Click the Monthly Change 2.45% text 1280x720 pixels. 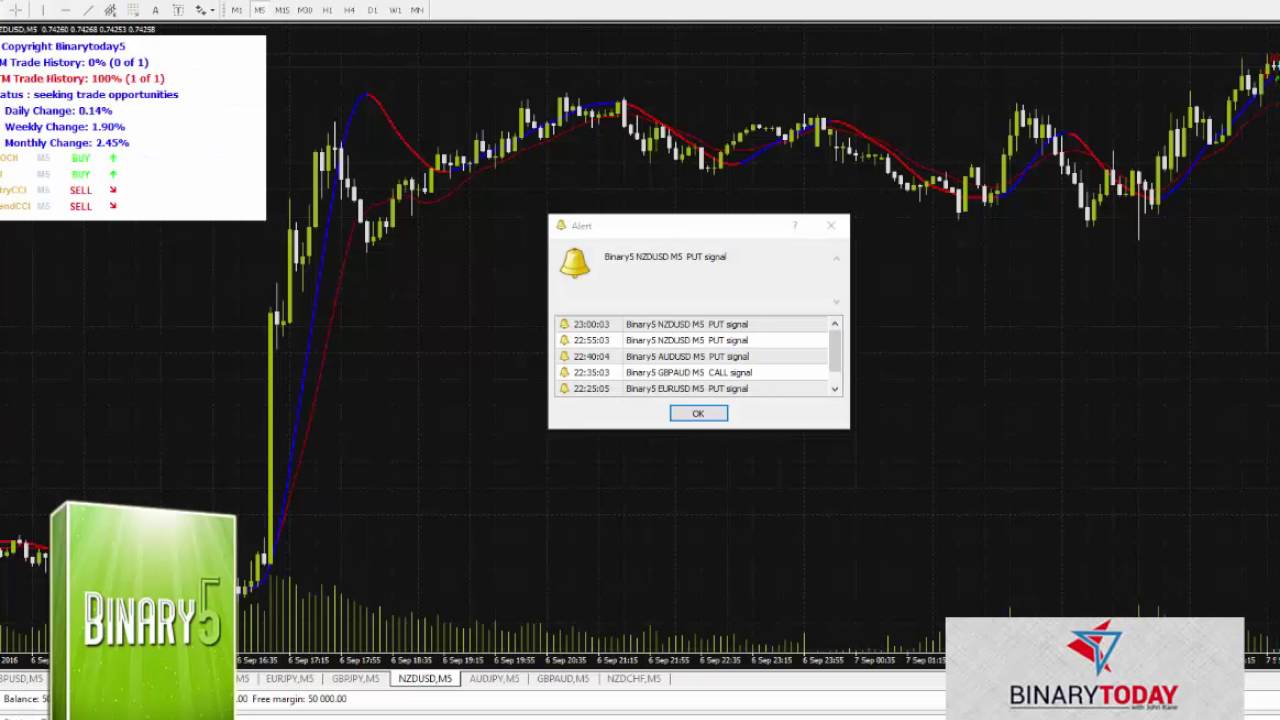coord(67,143)
